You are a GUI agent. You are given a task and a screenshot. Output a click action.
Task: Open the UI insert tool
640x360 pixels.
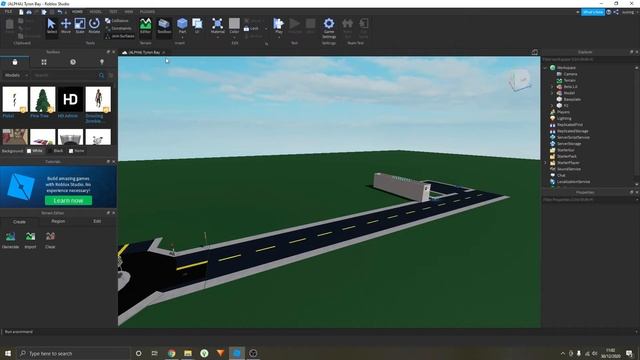coord(198,25)
